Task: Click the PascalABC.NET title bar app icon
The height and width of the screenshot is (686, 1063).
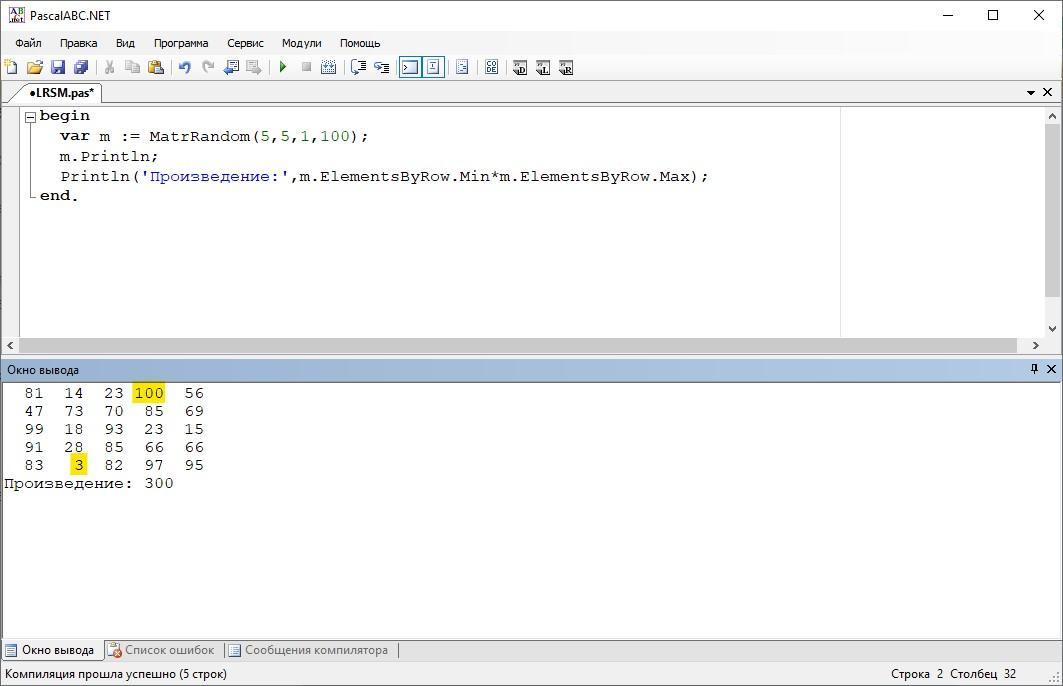Action: pyautogui.click(x=16, y=15)
